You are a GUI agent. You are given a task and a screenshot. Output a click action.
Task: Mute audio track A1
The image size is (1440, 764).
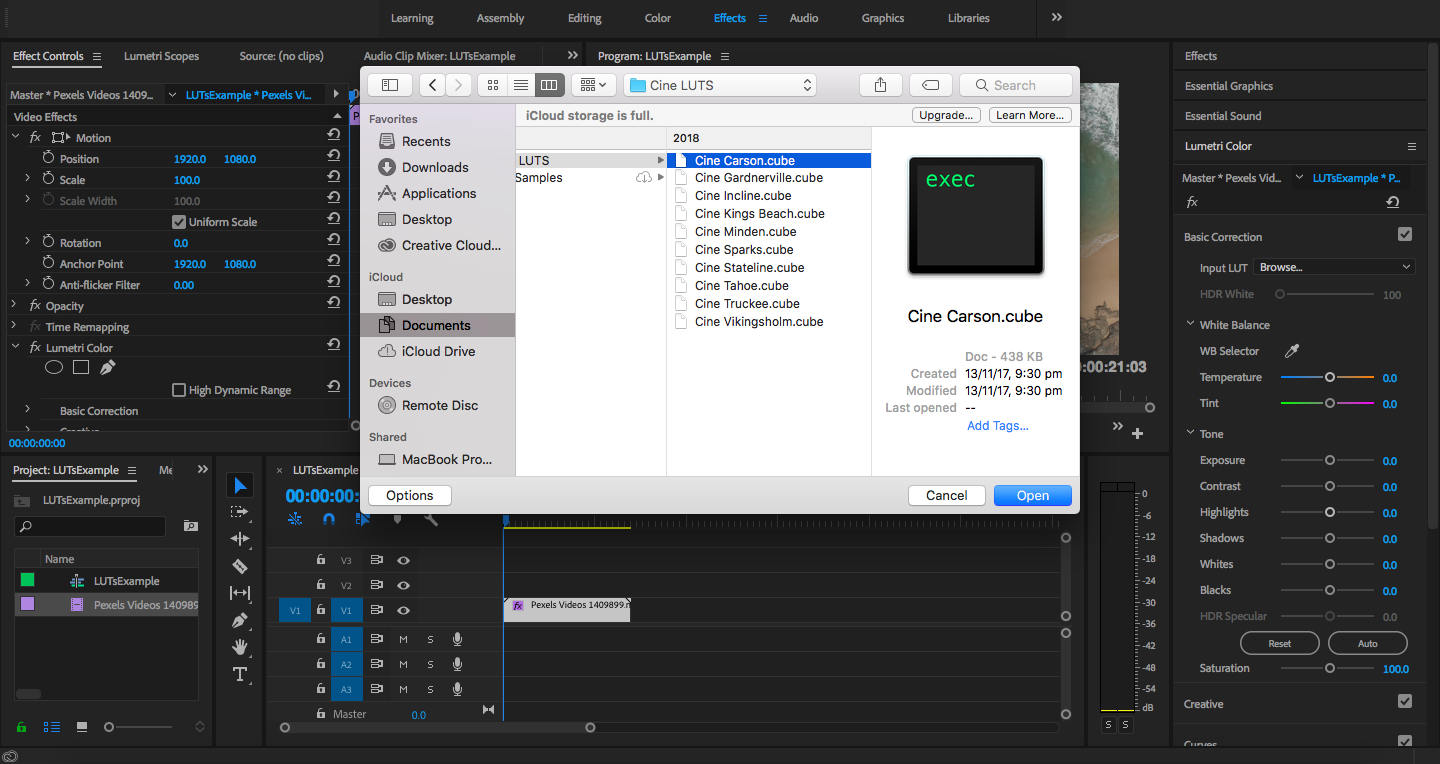point(404,638)
